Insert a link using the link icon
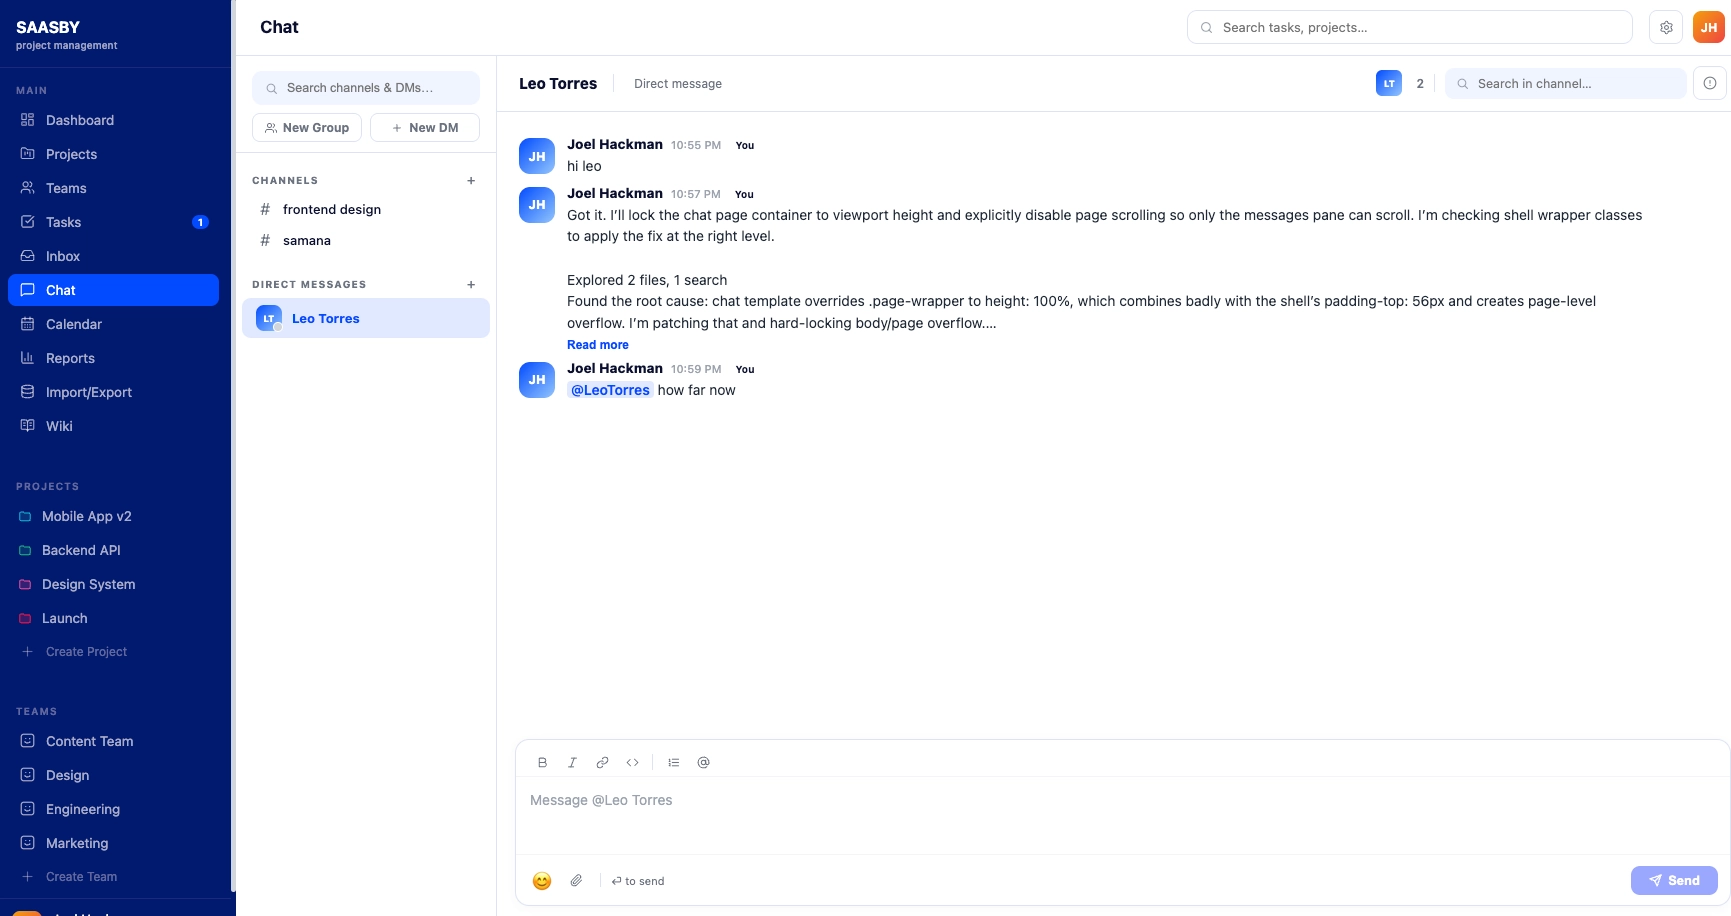This screenshot has width=1731, height=916. click(602, 762)
